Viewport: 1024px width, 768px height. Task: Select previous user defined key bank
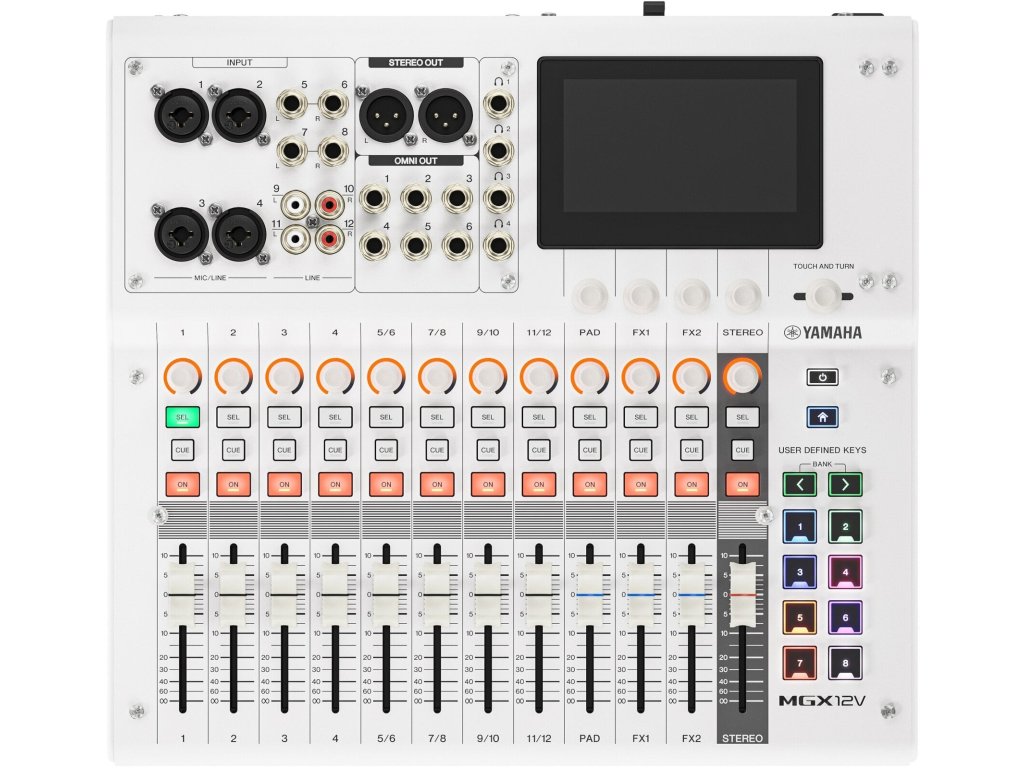799,485
